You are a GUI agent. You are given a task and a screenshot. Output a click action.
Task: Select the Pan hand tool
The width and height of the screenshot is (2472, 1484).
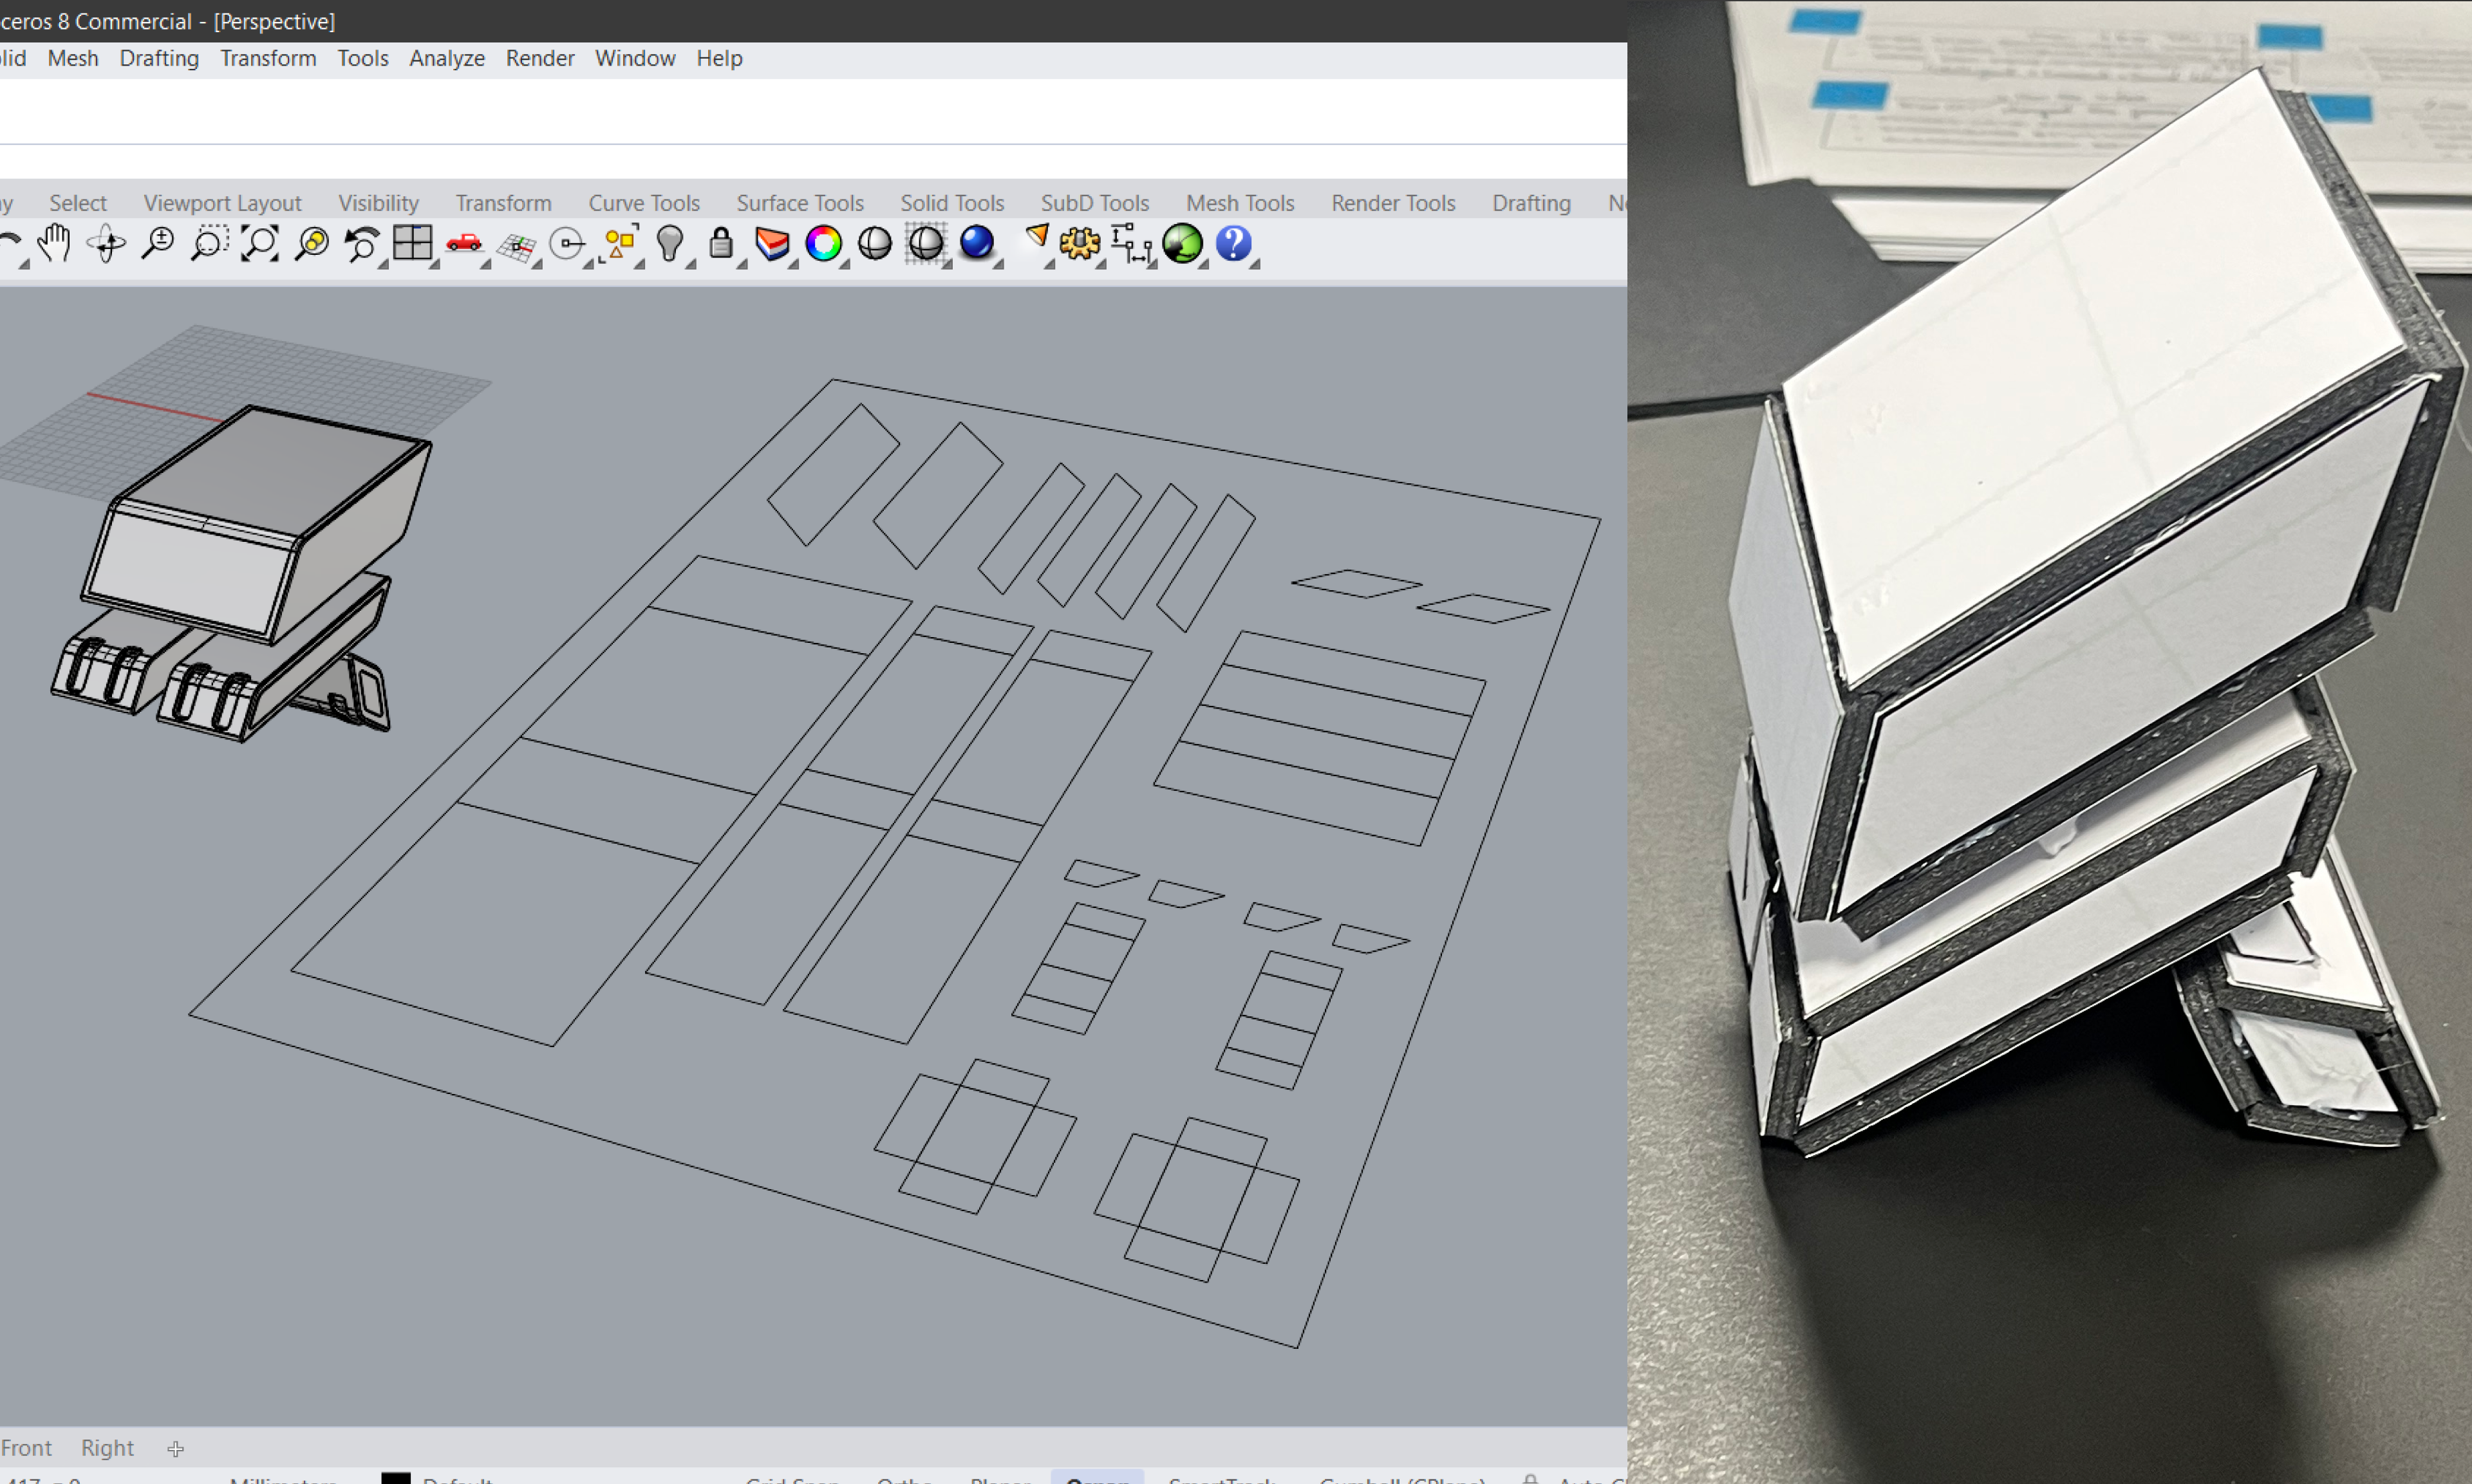click(54, 243)
